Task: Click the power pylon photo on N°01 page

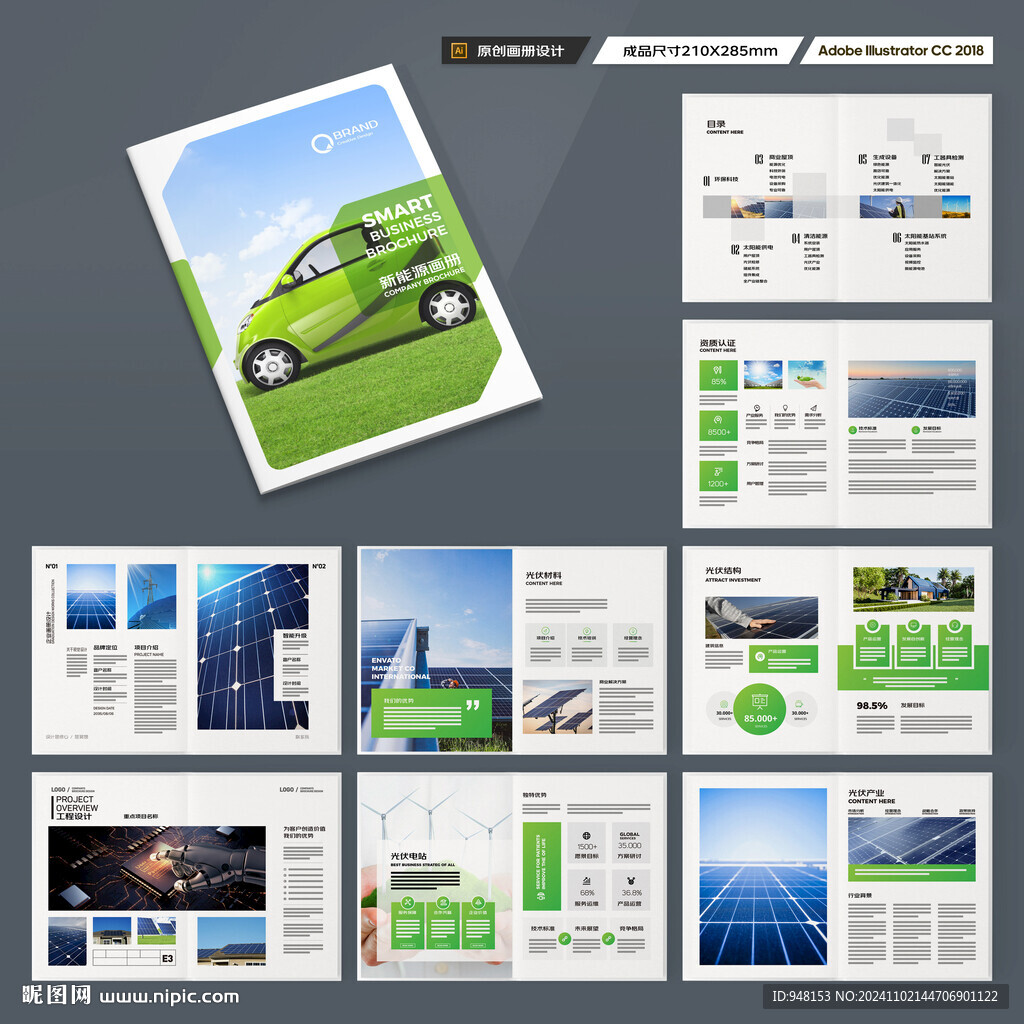Action: pyautogui.click(x=152, y=597)
